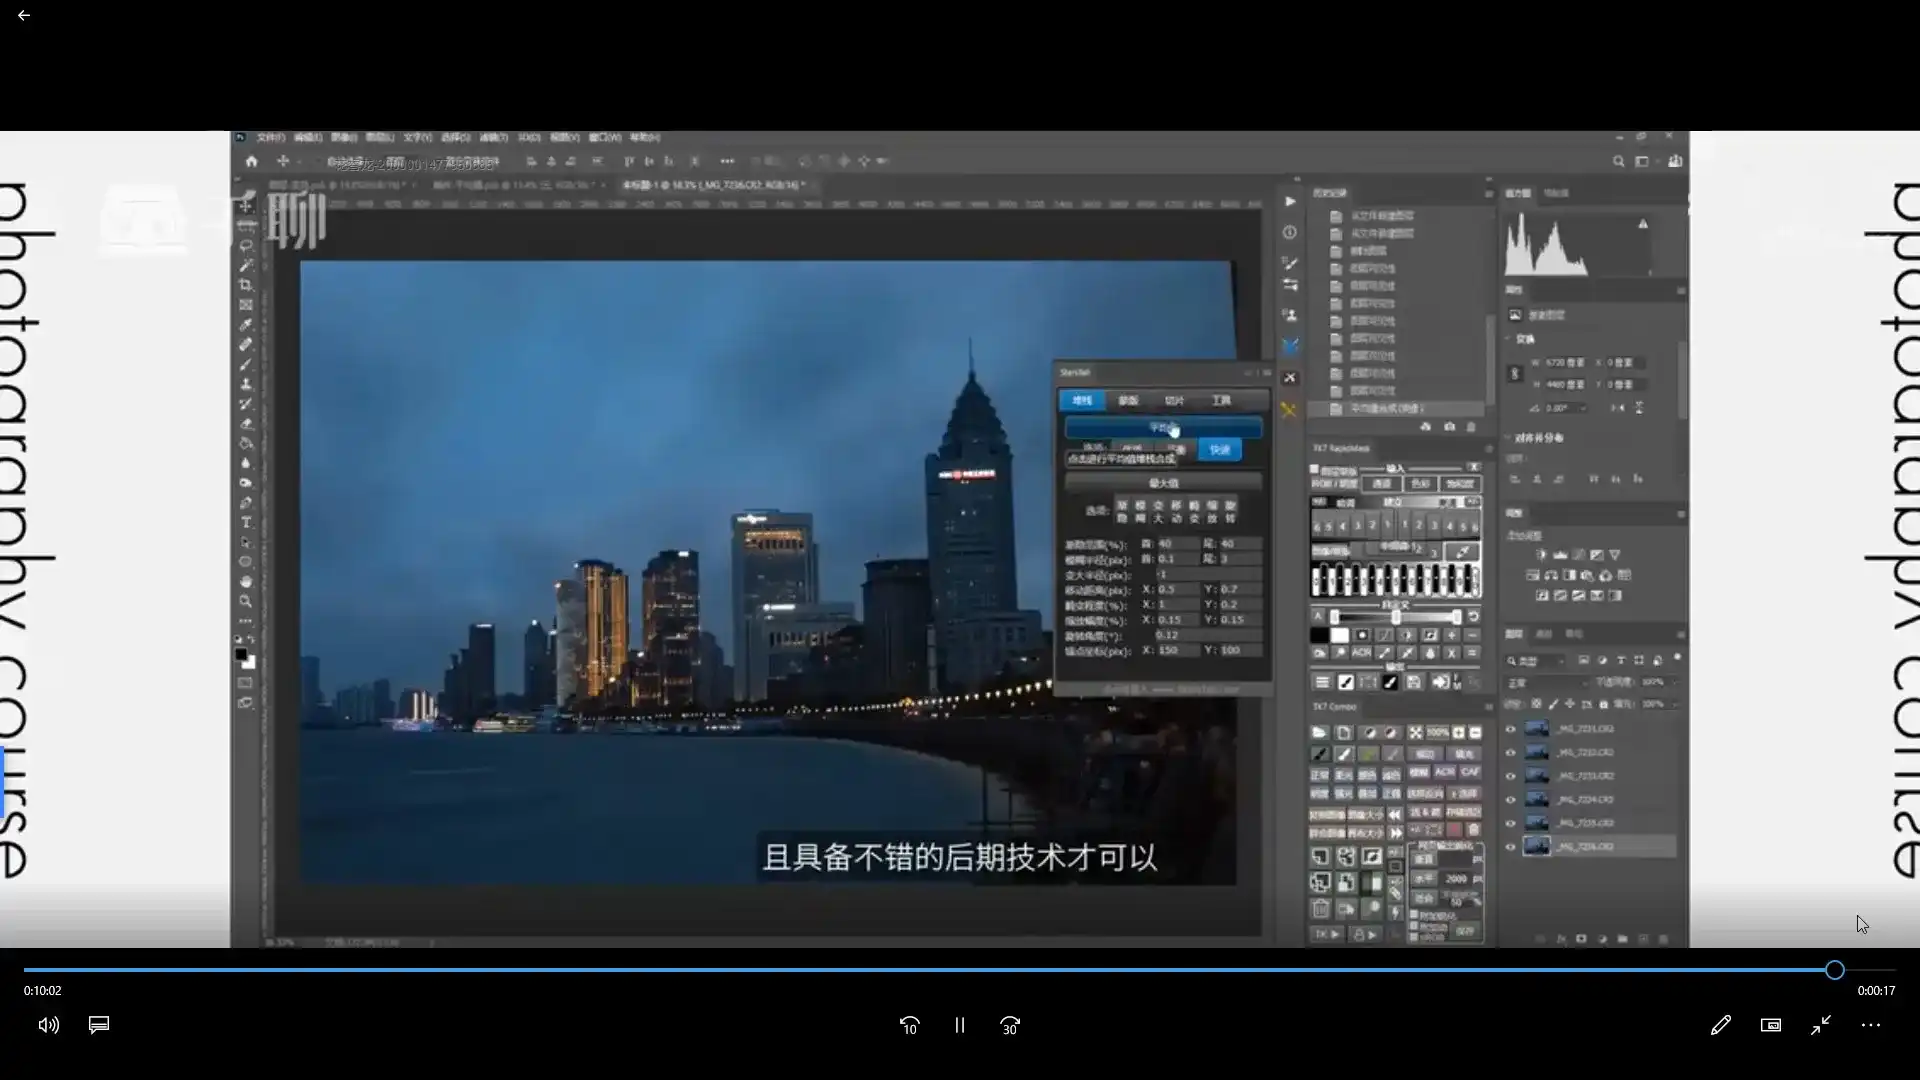Click the seek bar position handle

point(1834,970)
